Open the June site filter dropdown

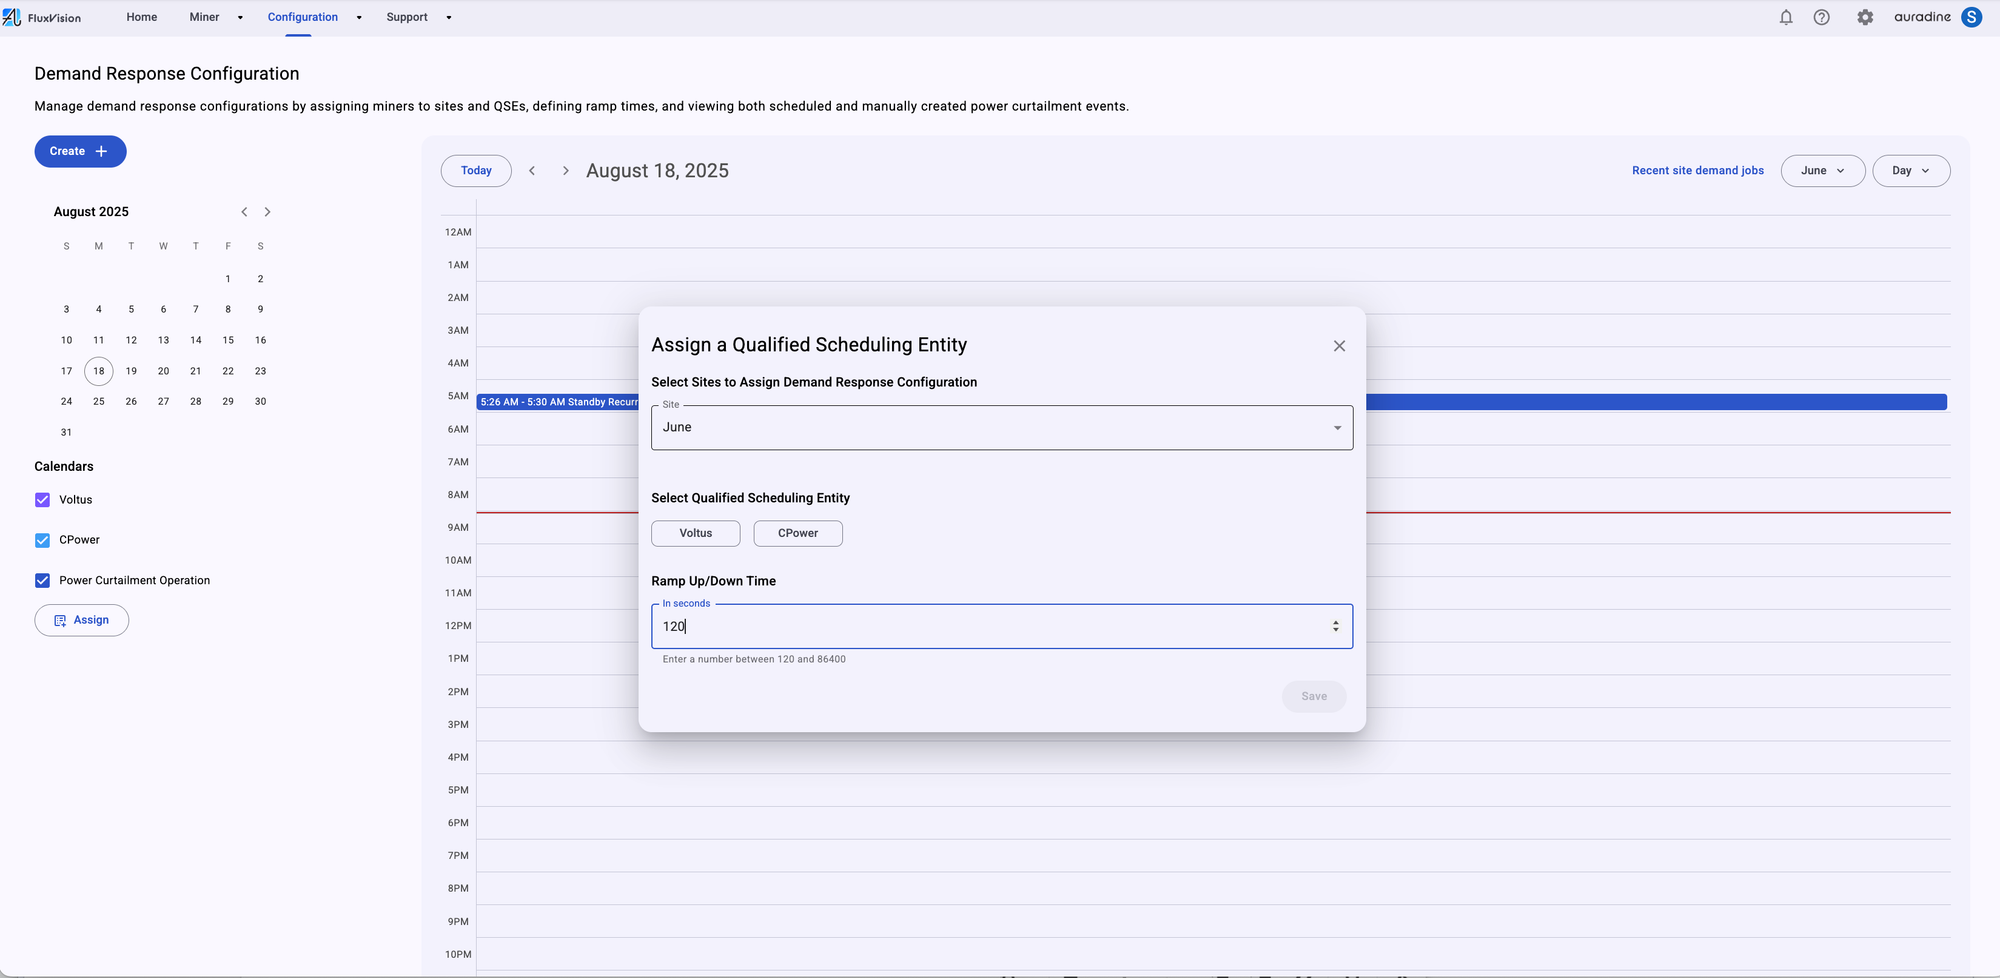click(1823, 171)
